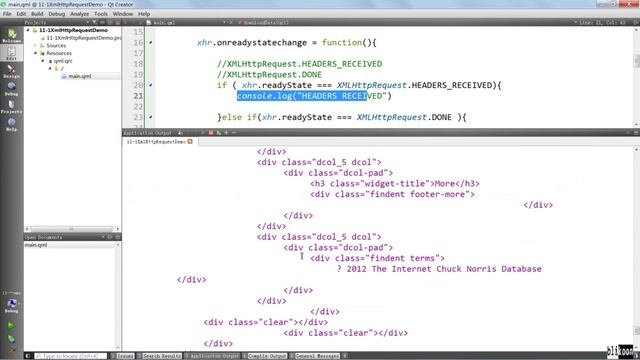
Task: Switch to Edit mode
Action: pos(11,53)
